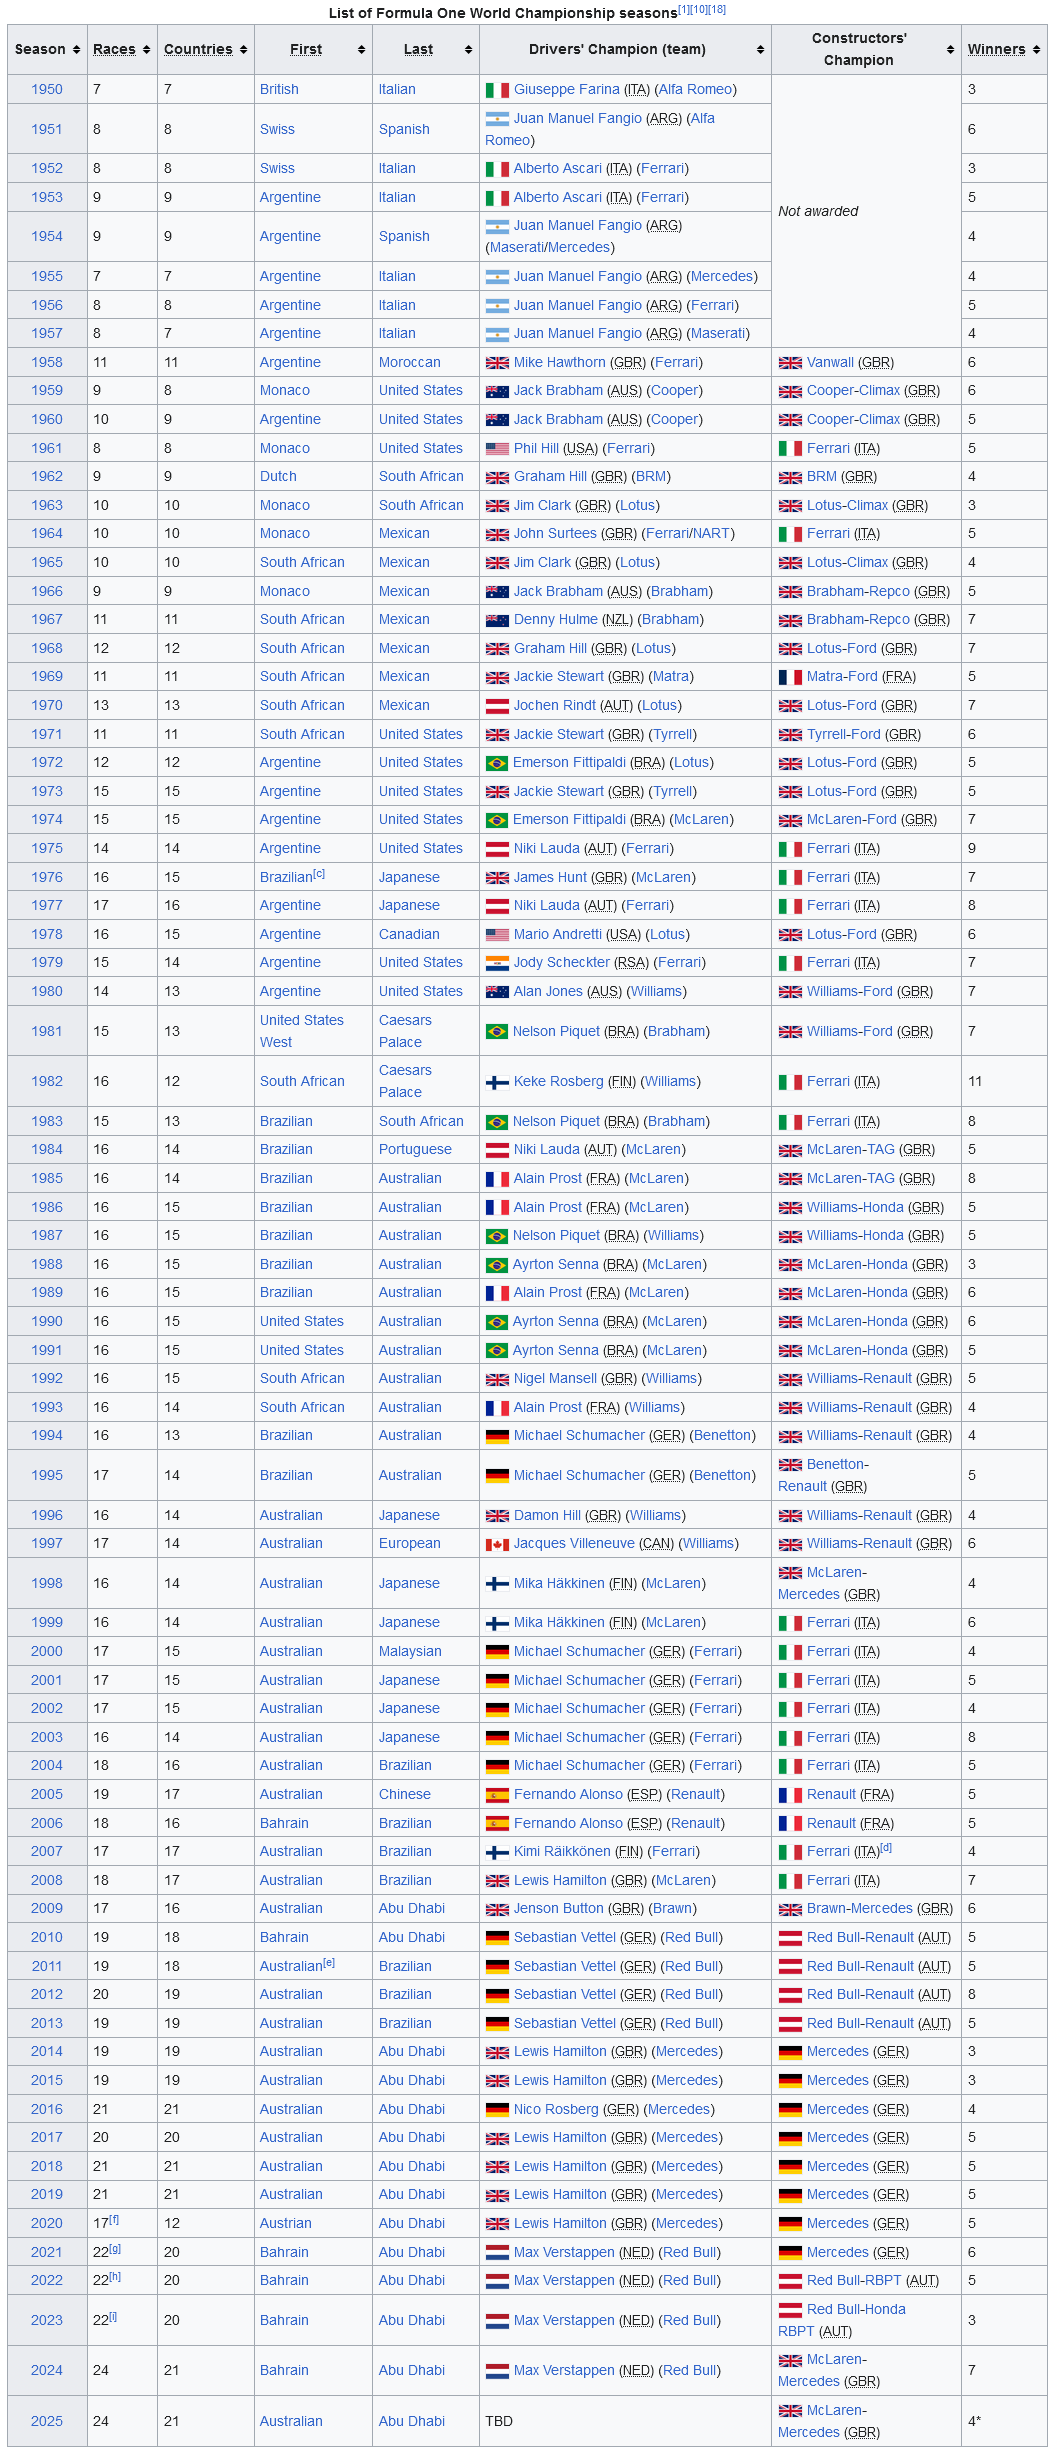Open the Matra-Ford constructor link
The image size is (1056, 2456).
843,676
